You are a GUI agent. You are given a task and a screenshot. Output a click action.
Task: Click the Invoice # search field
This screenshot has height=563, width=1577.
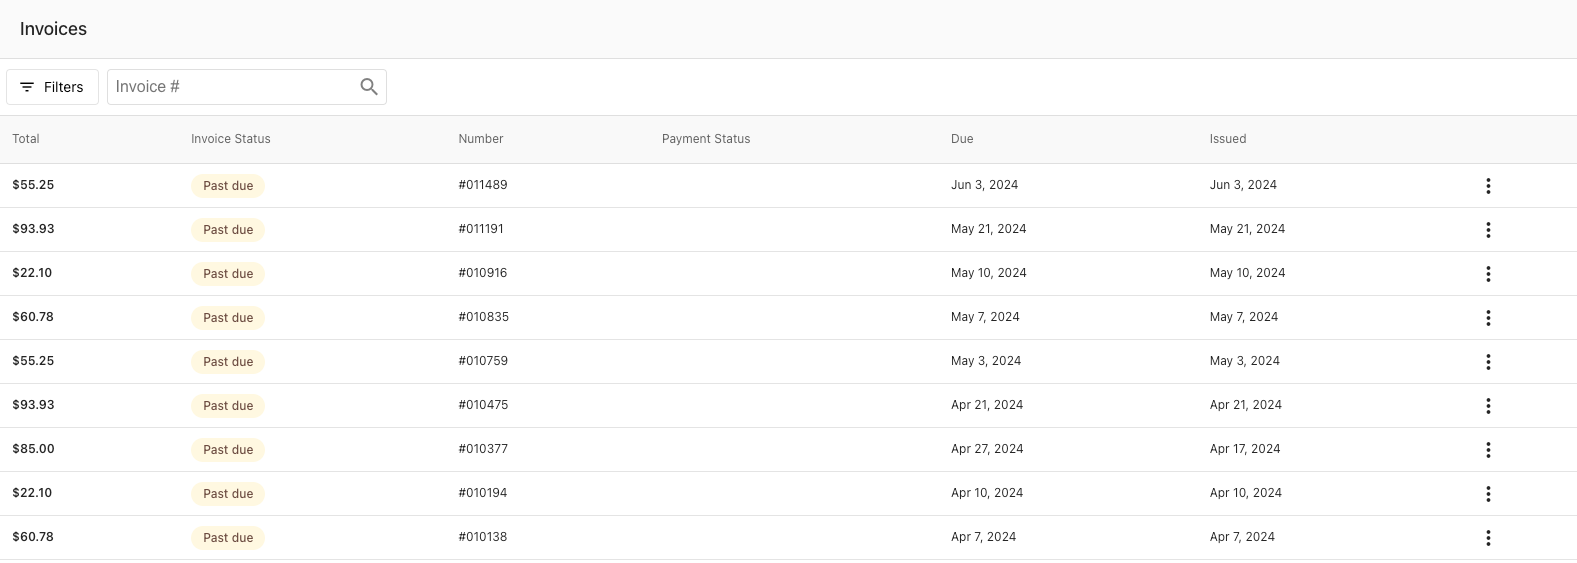point(232,87)
